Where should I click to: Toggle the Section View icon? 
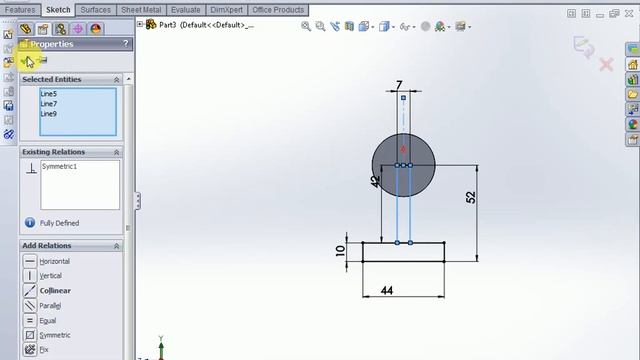pos(349,27)
